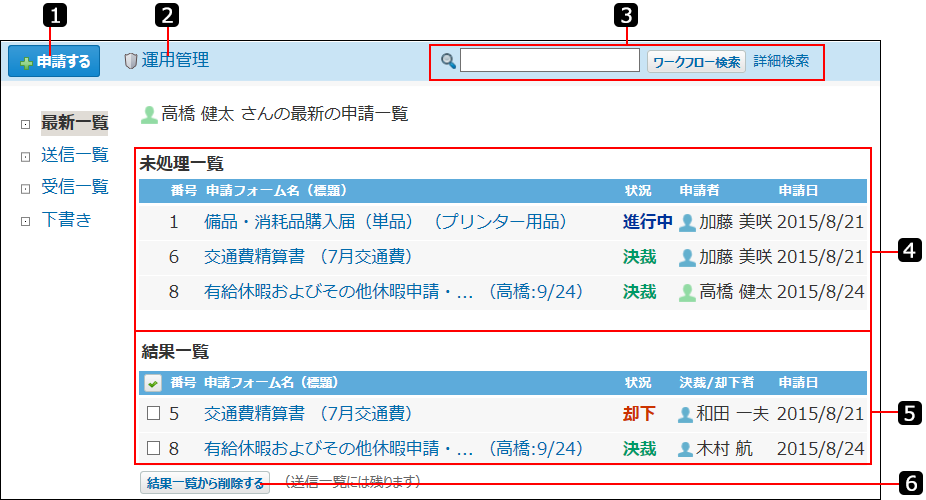Click the user icon beside the page heading

tap(149, 115)
